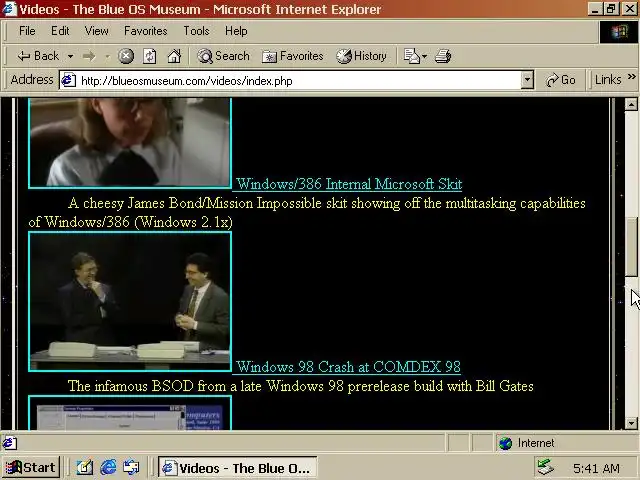
Task: Click the Windows/386 skit video thumbnail
Action: pyautogui.click(x=130, y=143)
